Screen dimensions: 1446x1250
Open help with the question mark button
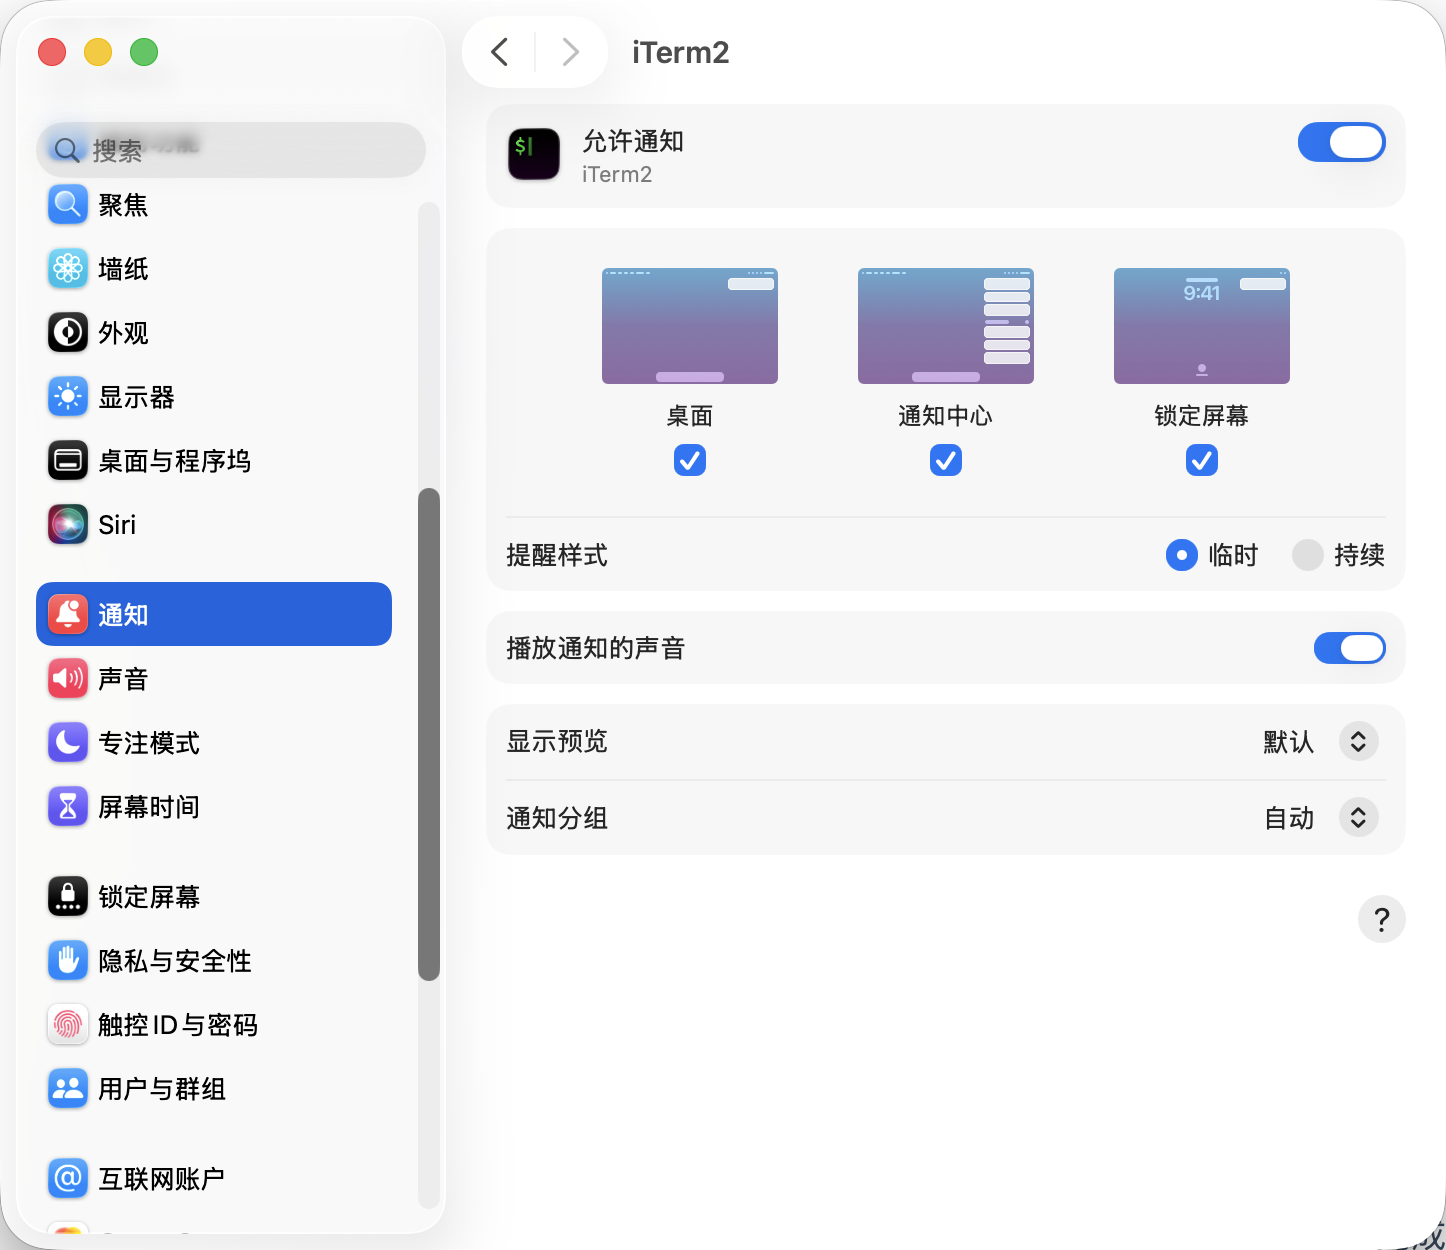click(1381, 919)
